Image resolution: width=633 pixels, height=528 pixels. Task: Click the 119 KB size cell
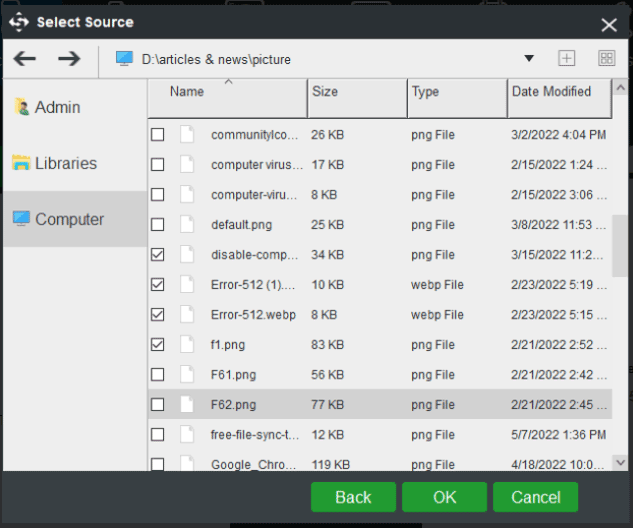tap(331, 465)
